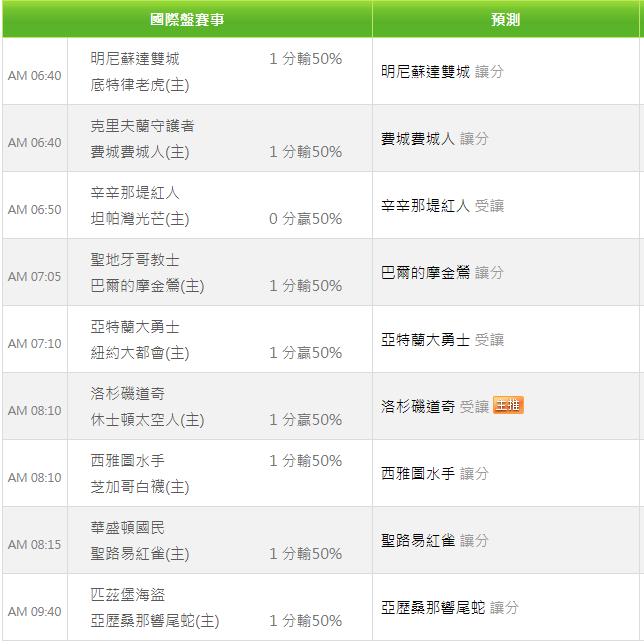644x644 pixels.
Task: Click prediction 西雅圖水手 讓分
Action: (435, 474)
